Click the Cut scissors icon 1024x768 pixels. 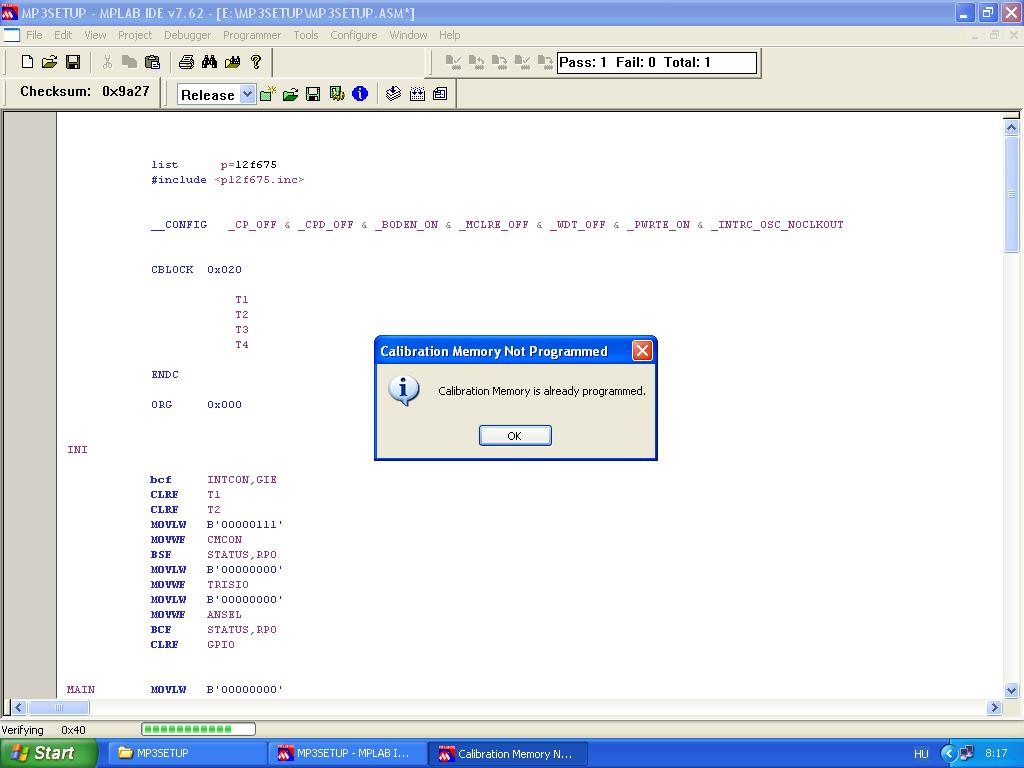coord(107,62)
